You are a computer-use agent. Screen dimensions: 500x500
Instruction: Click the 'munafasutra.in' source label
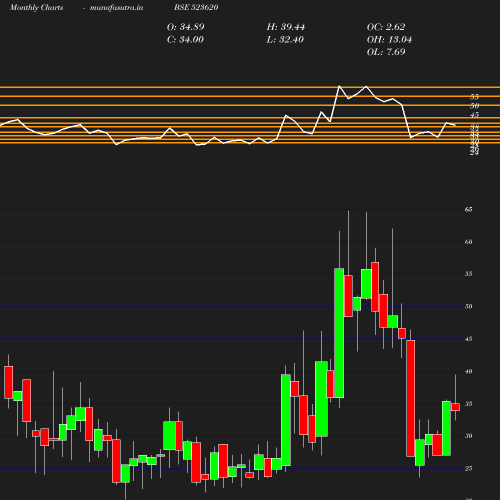pos(116,8)
